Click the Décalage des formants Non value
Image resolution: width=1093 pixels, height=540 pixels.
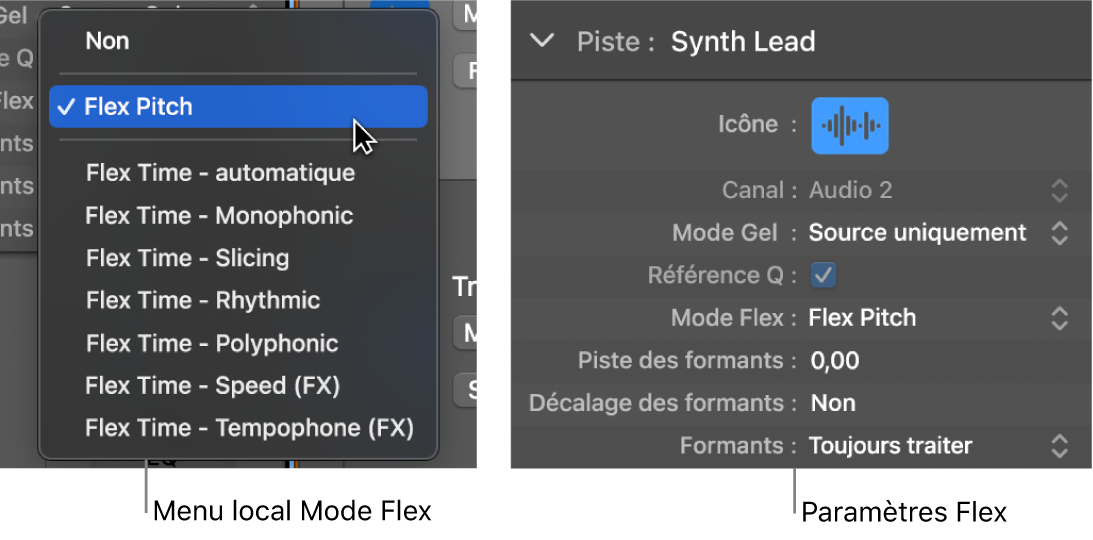pos(833,403)
